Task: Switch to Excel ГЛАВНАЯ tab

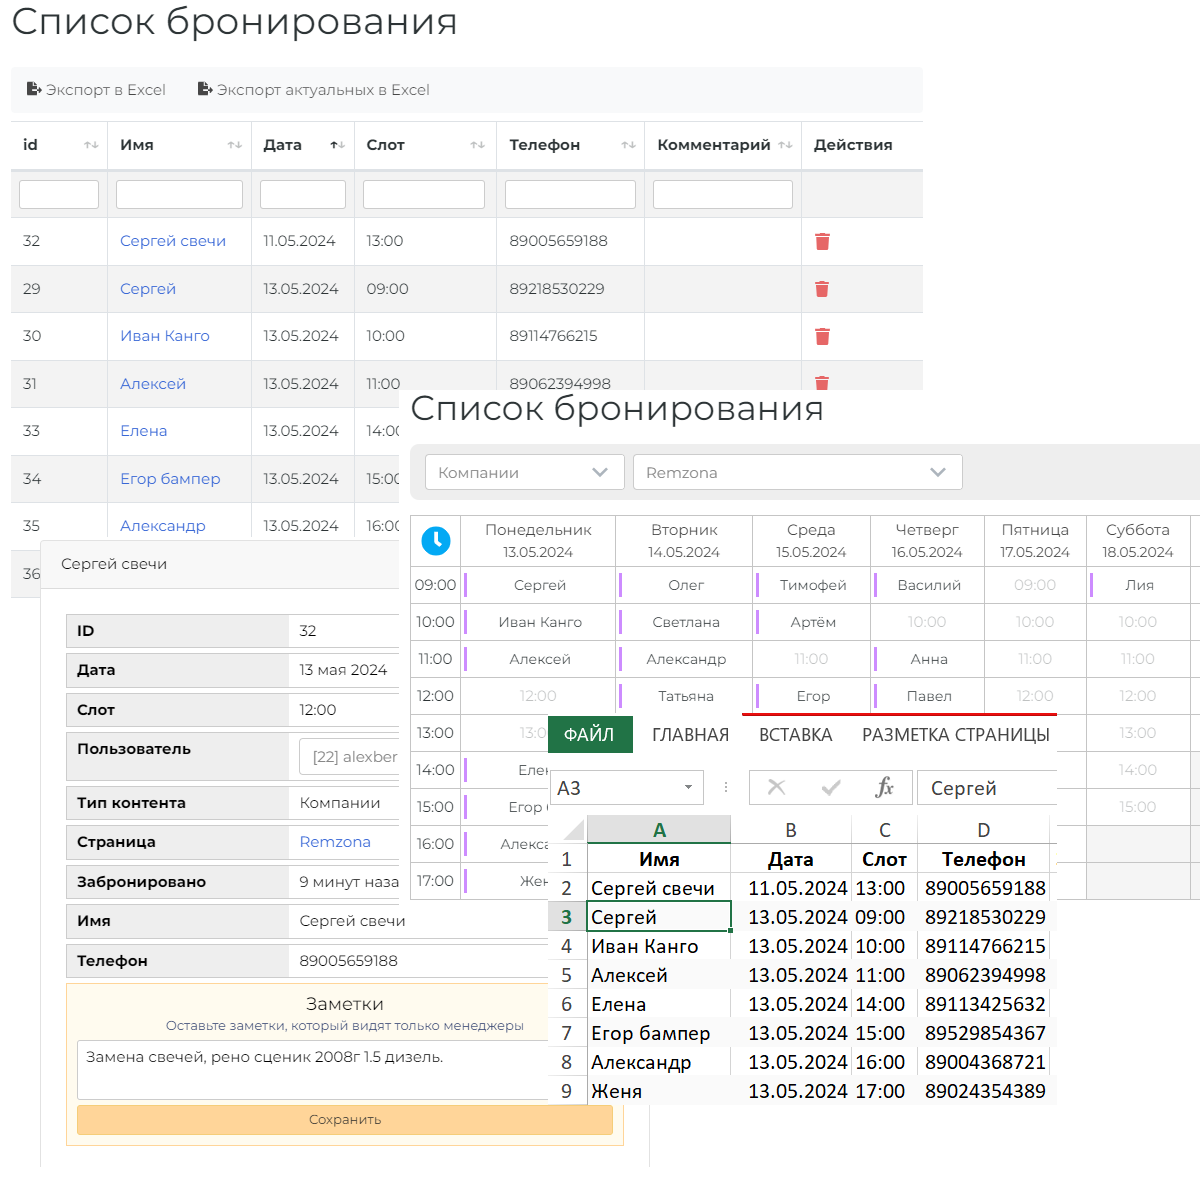Action: (691, 735)
